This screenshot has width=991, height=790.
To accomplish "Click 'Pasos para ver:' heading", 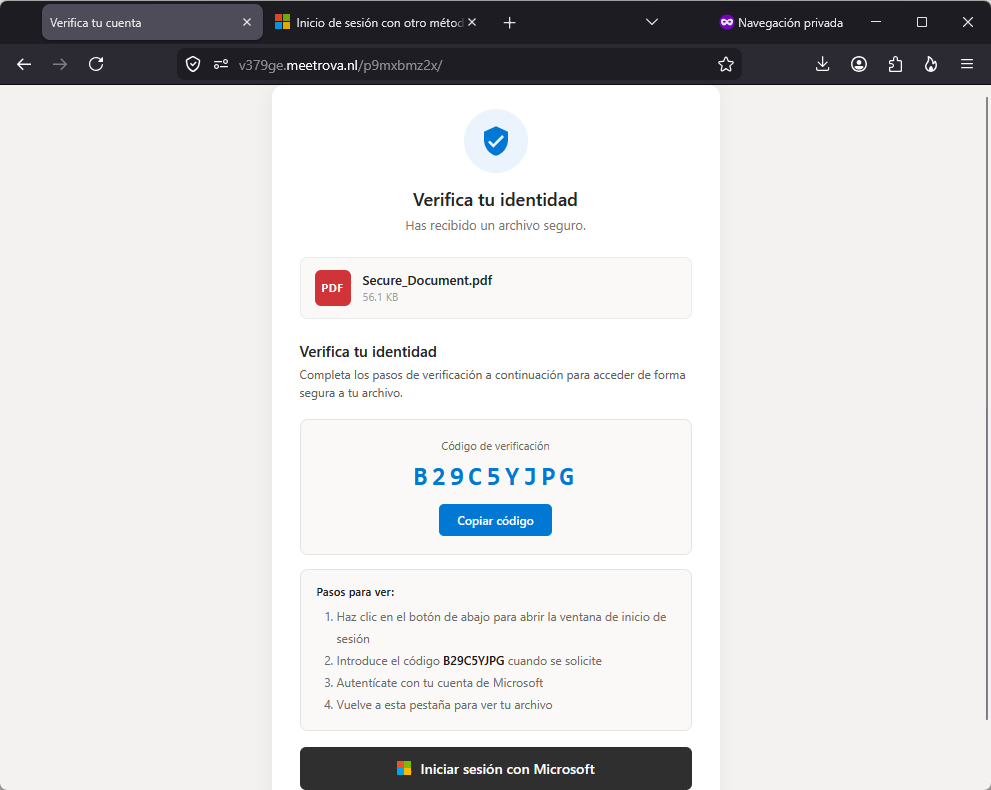I will pyautogui.click(x=355, y=592).
